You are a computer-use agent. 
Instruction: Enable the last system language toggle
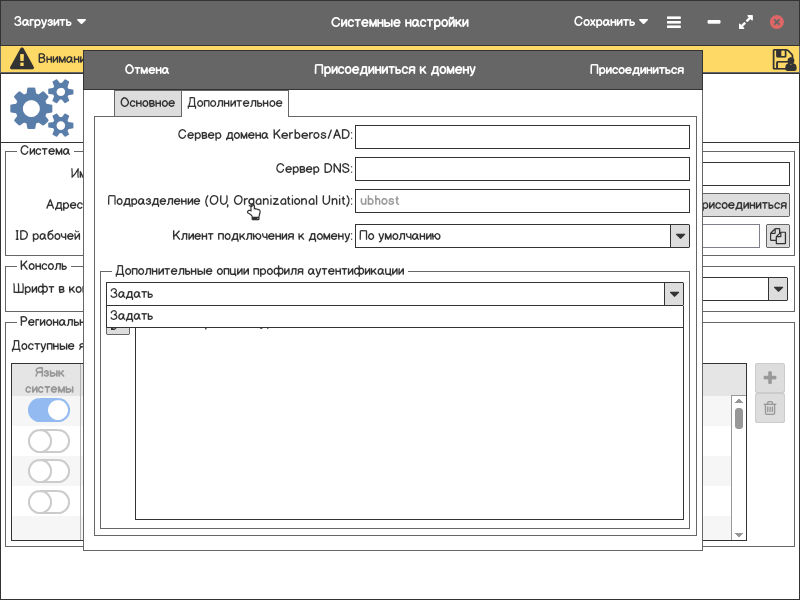pos(49,501)
